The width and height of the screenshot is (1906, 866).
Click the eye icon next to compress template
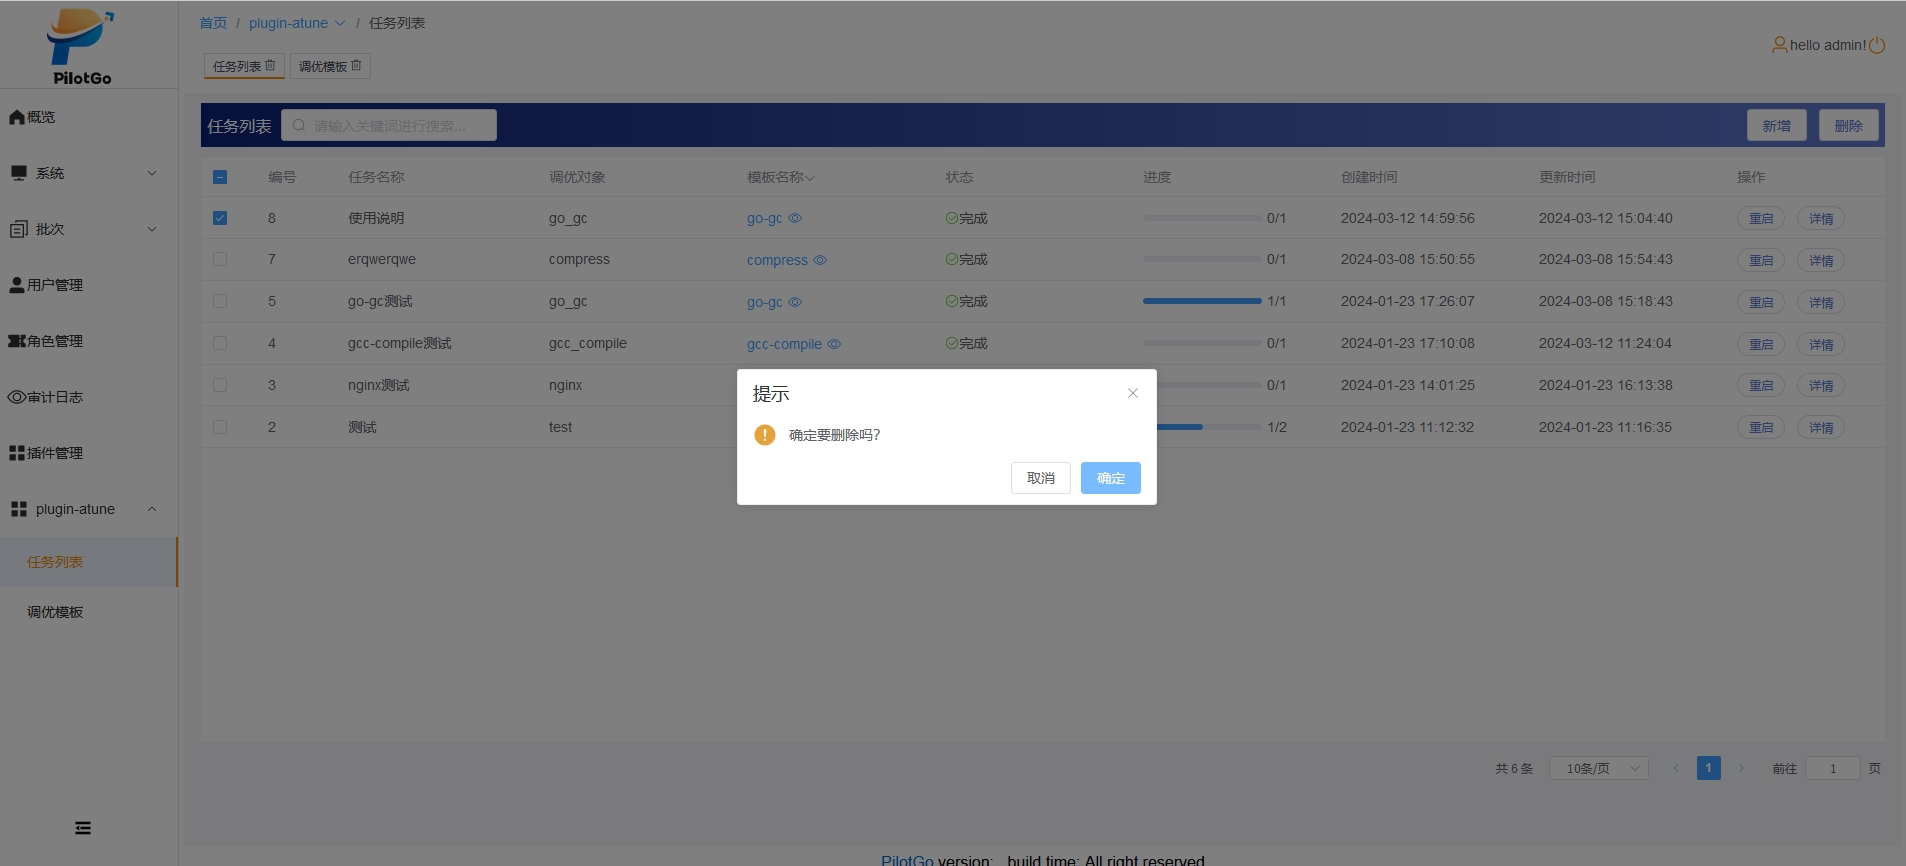point(820,260)
